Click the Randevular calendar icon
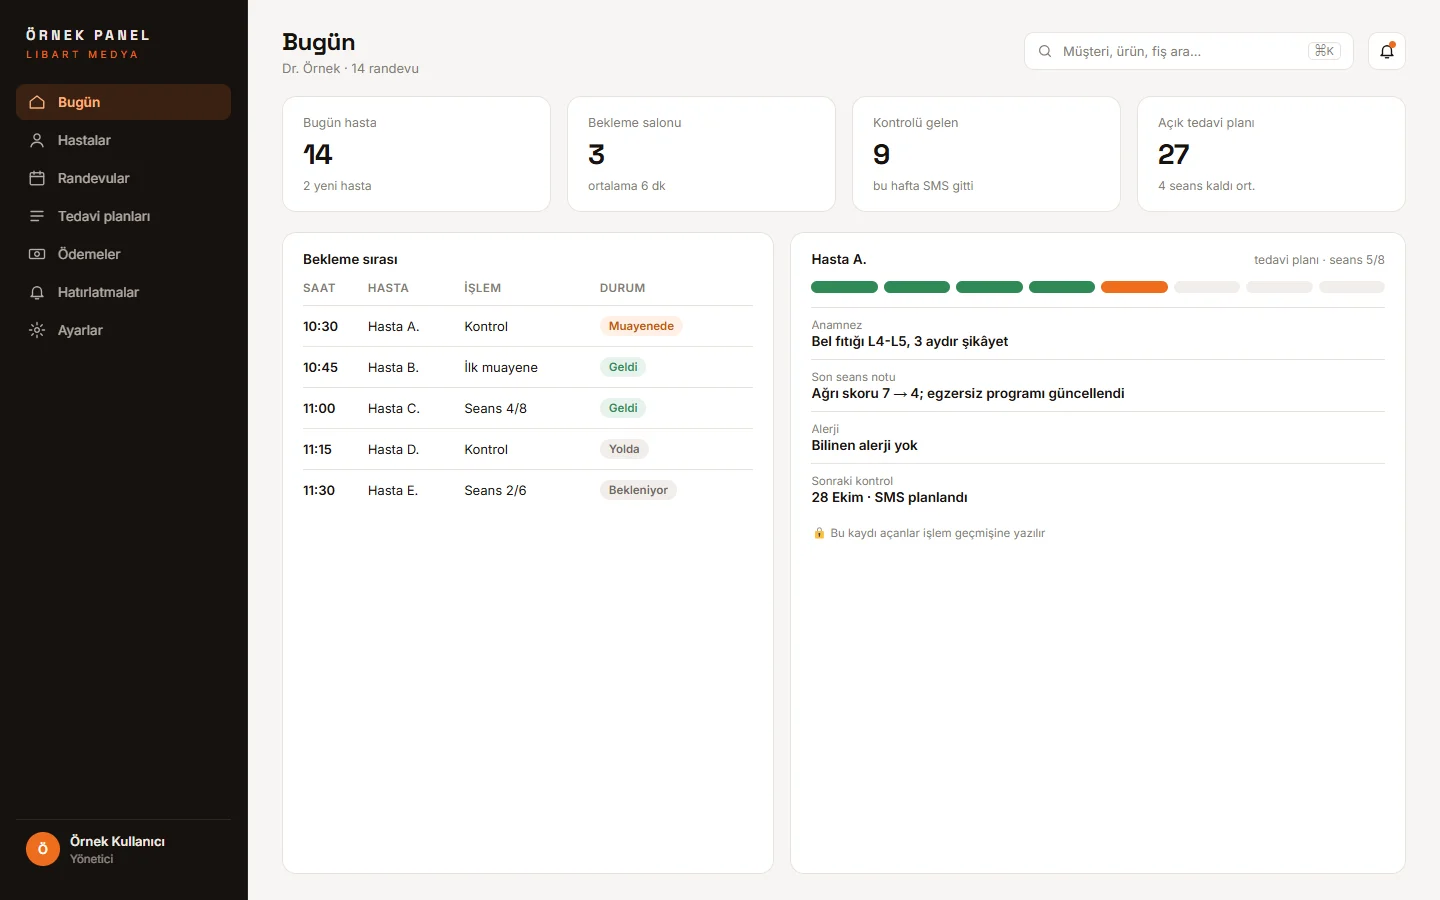The width and height of the screenshot is (1440, 900). coord(37,178)
